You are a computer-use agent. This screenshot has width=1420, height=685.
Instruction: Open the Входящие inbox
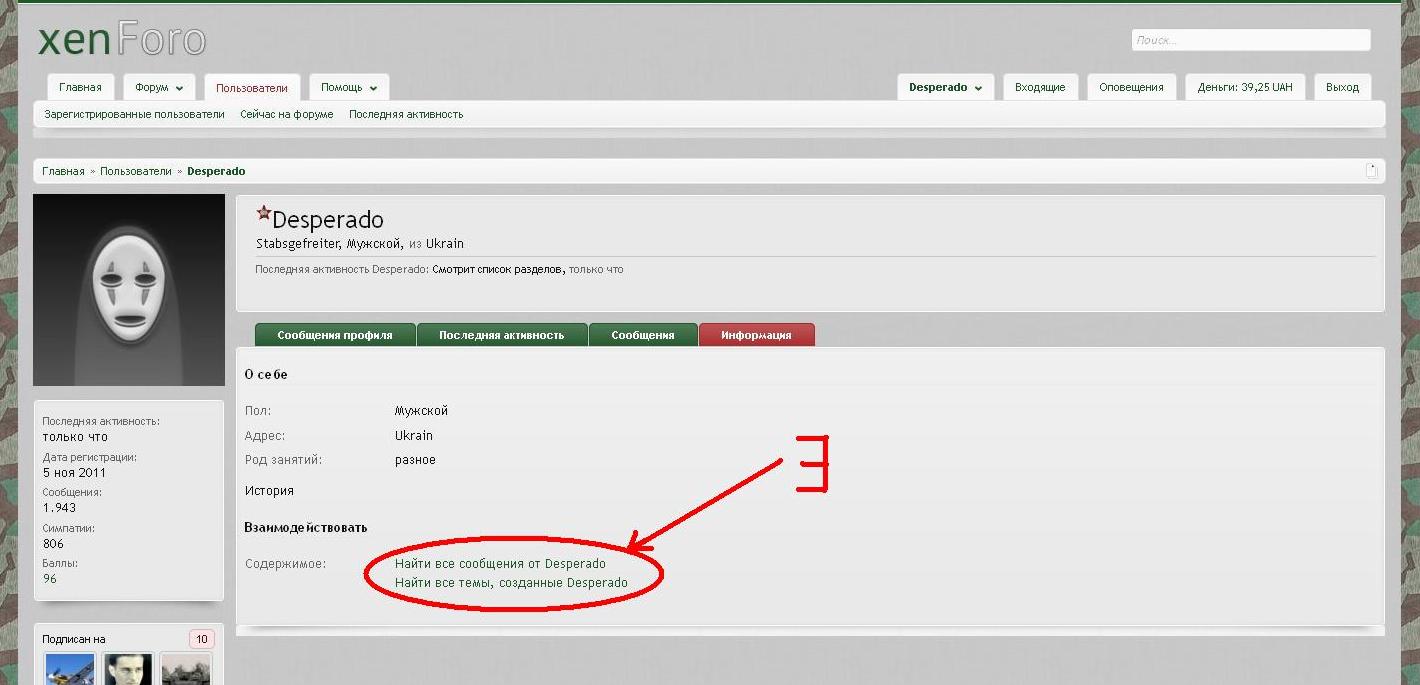1040,88
